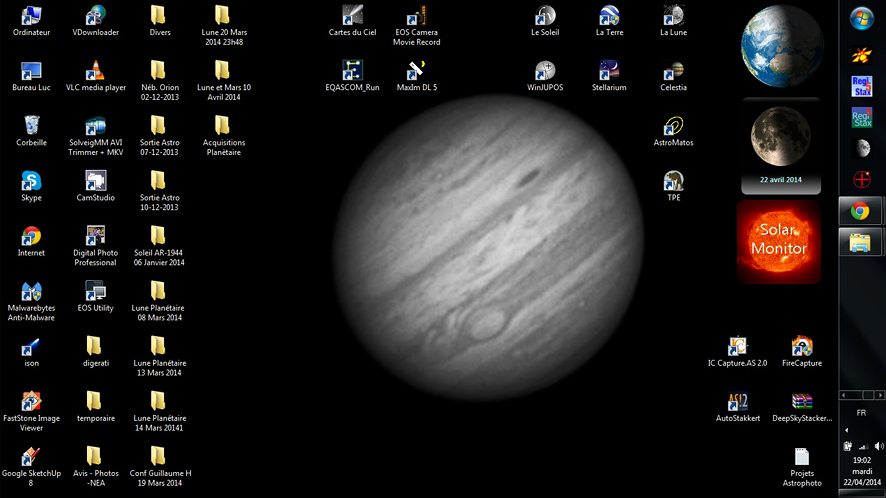Image resolution: width=886 pixels, height=498 pixels.
Task: Open EQASCOM_Run shortcut
Action: point(353,76)
